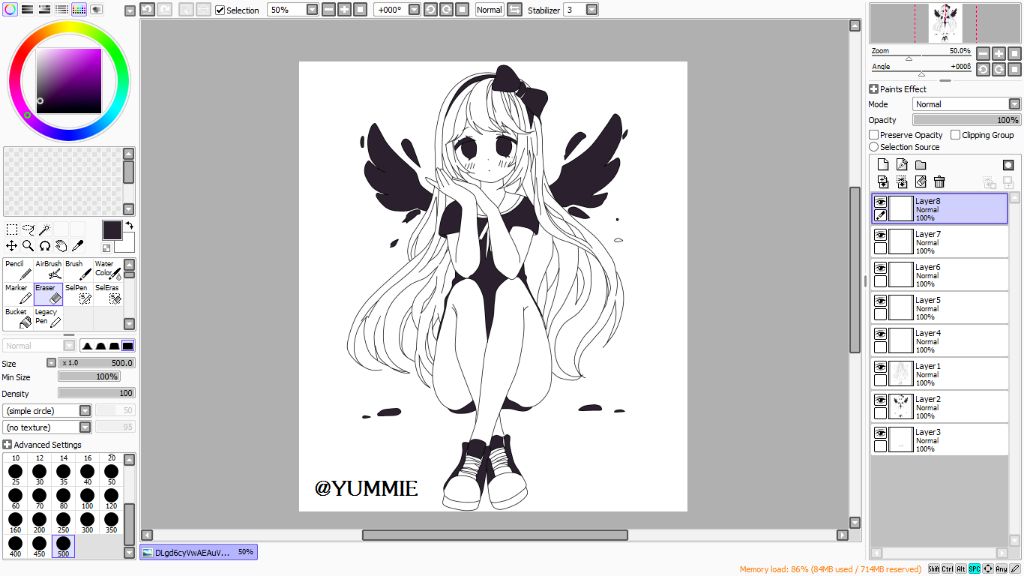
Task: Choose the Brush tool
Action: pos(78,270)
